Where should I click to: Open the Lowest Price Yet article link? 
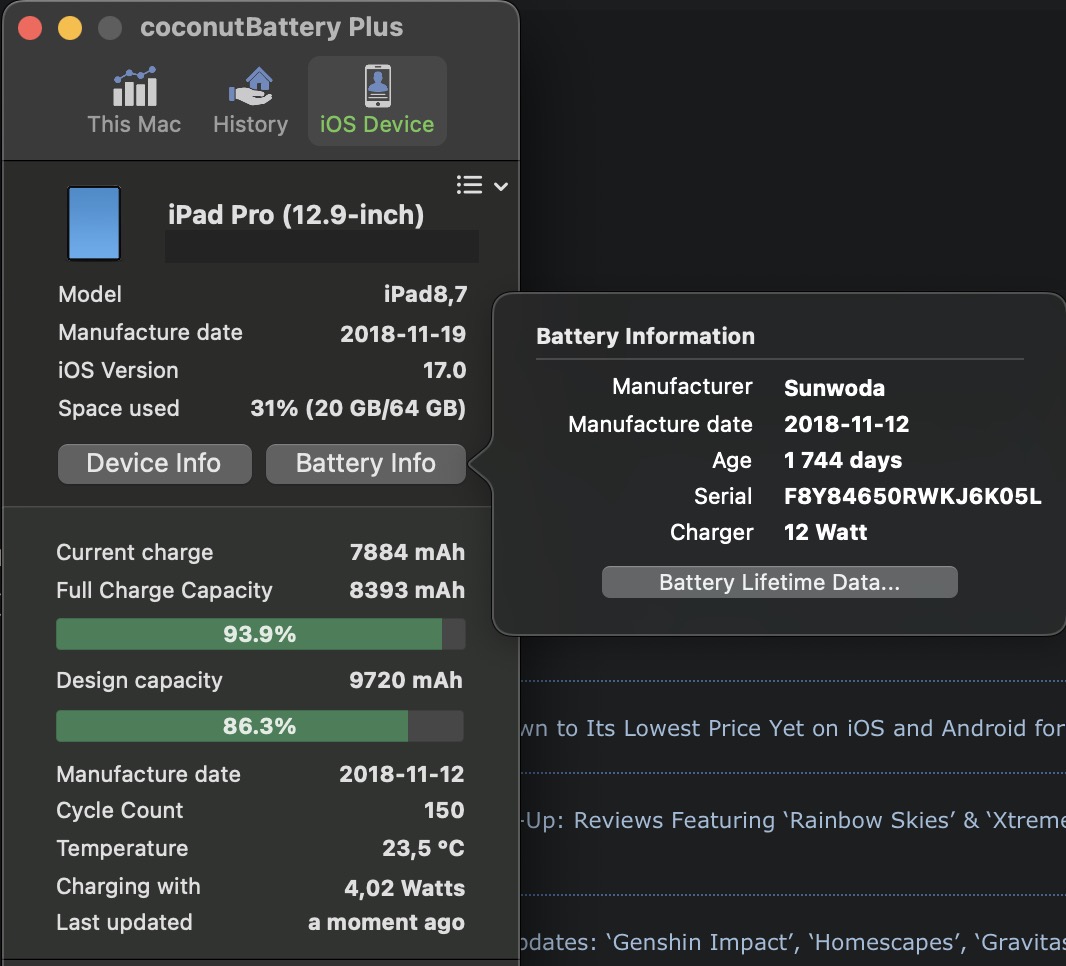coord(792,728)
